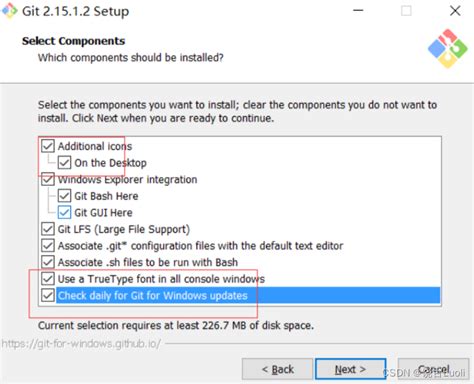Uncheck Check daily for Git updates
The height and width of the screenshot is (384, 474).
(48, 295)
